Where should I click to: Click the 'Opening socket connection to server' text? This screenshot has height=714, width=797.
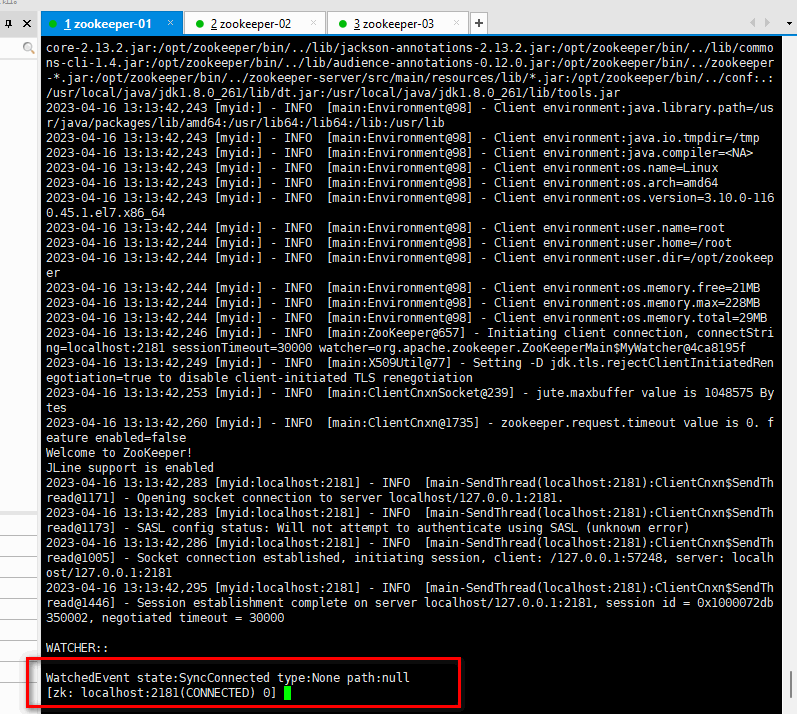pos(259,498)
